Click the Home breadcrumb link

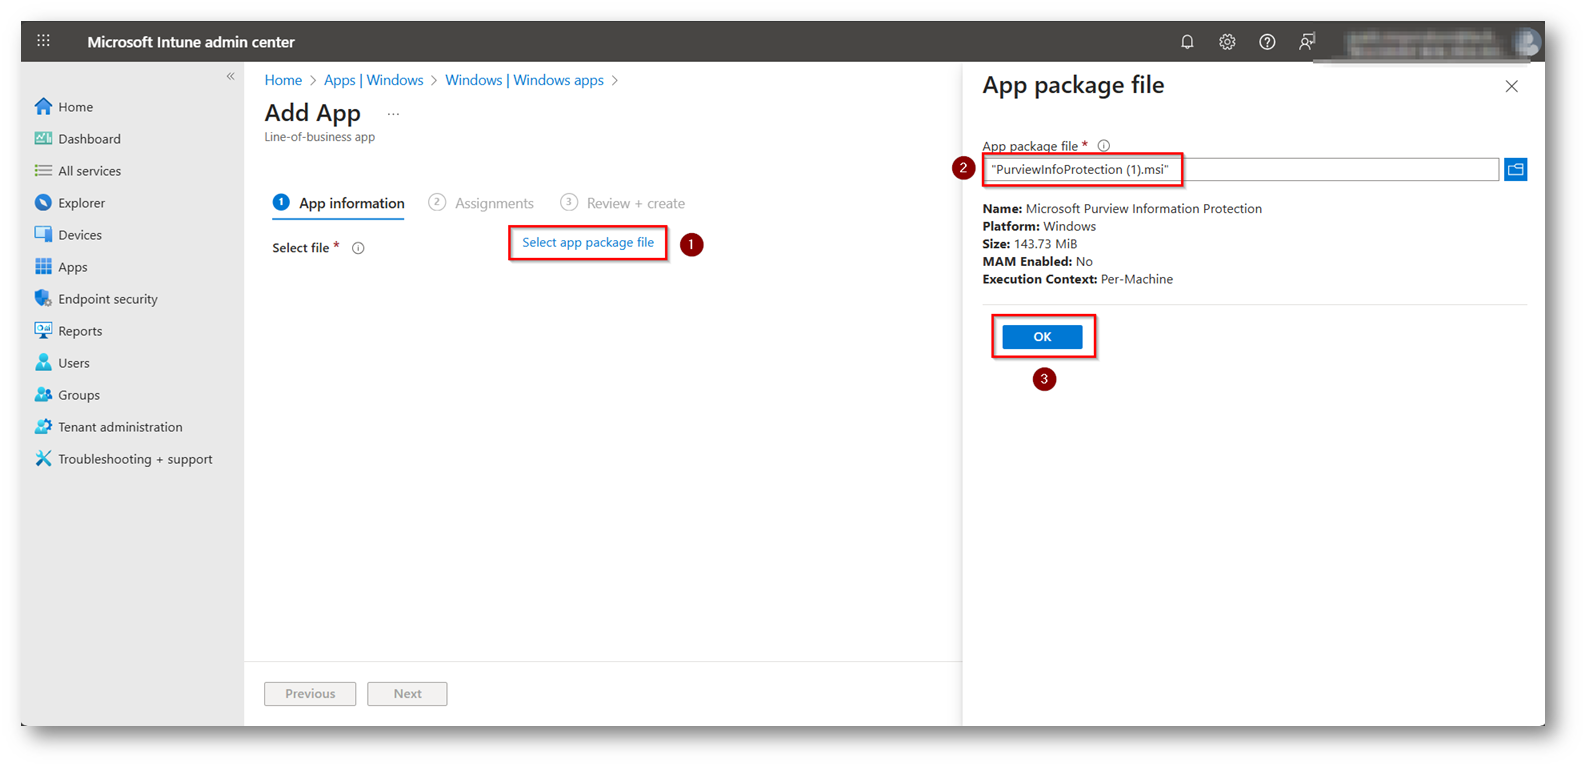[x=283, y=80]
